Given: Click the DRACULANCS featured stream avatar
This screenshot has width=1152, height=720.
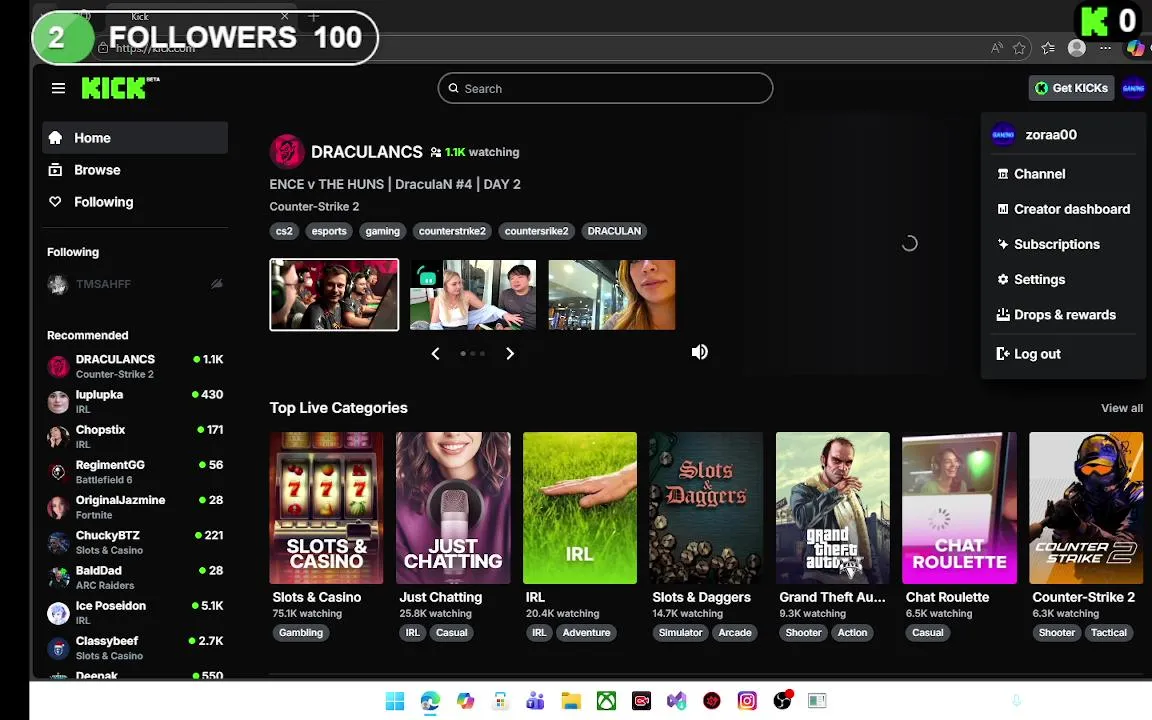Looking at the screenshot, I should (287, 152).
